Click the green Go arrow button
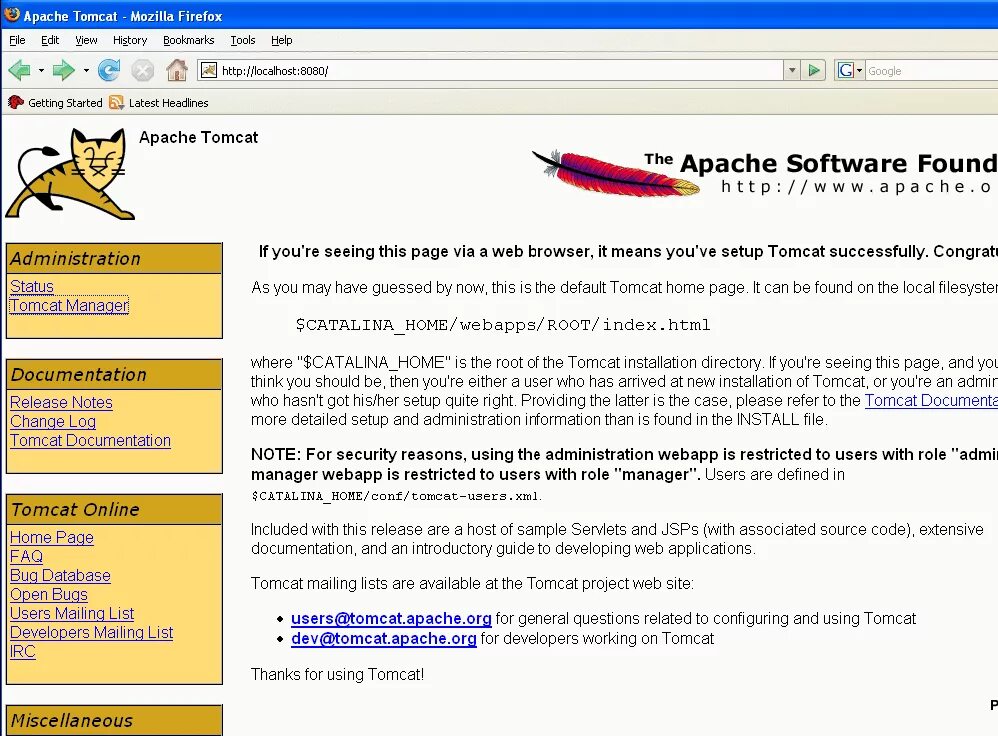The width and height of the screenshot is (998, 736). (813, 70)
